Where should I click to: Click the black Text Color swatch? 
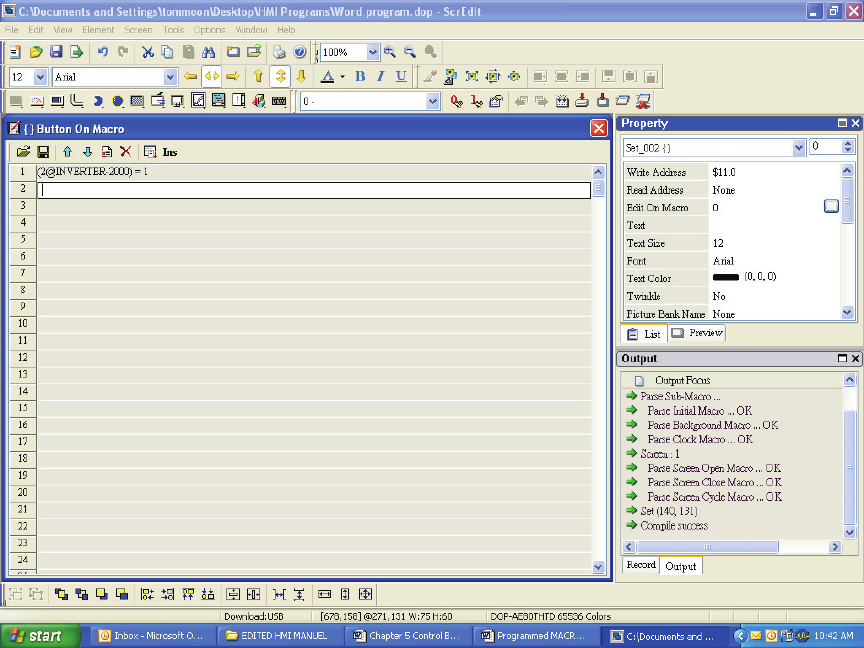(x=725, y=277)
